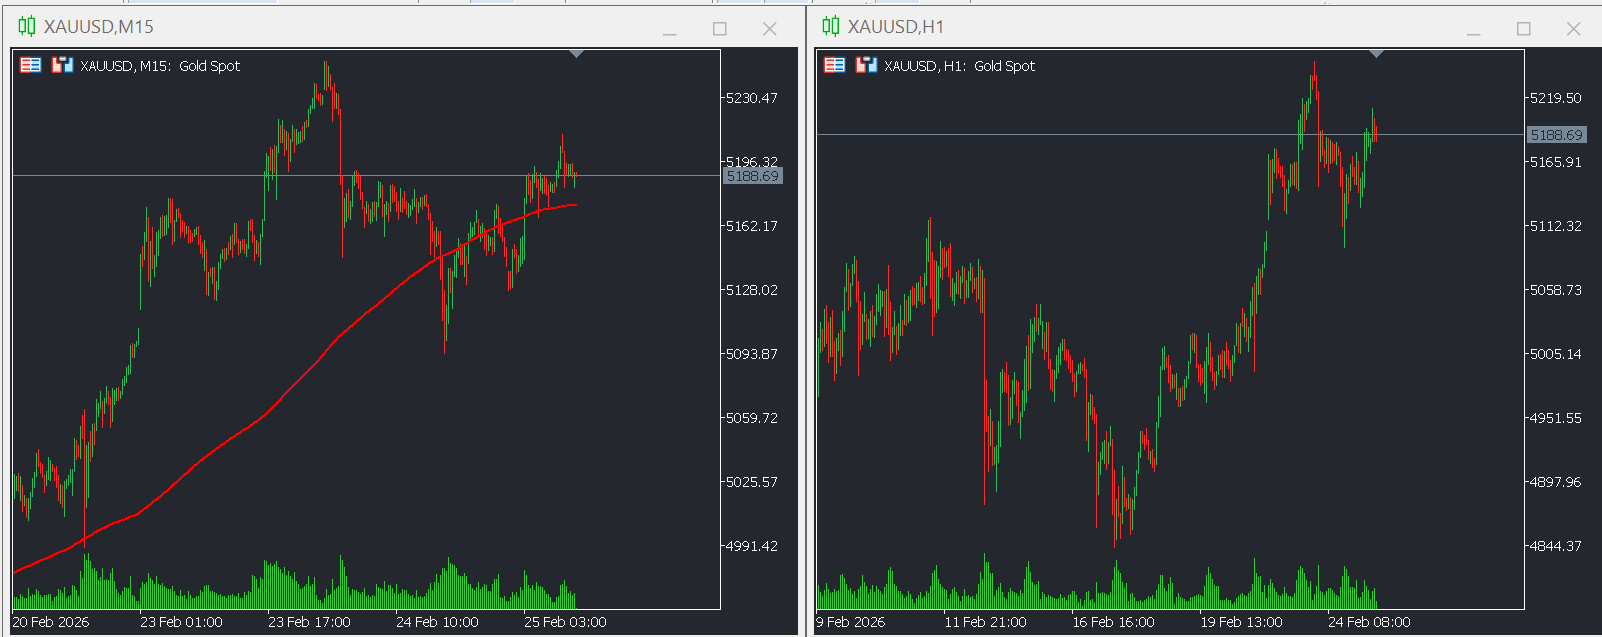Image resolution: width=1602 pixels, height=637 pixels.
Task: Grab the chart shift triangle on H1 chart
Action: 1377,54
